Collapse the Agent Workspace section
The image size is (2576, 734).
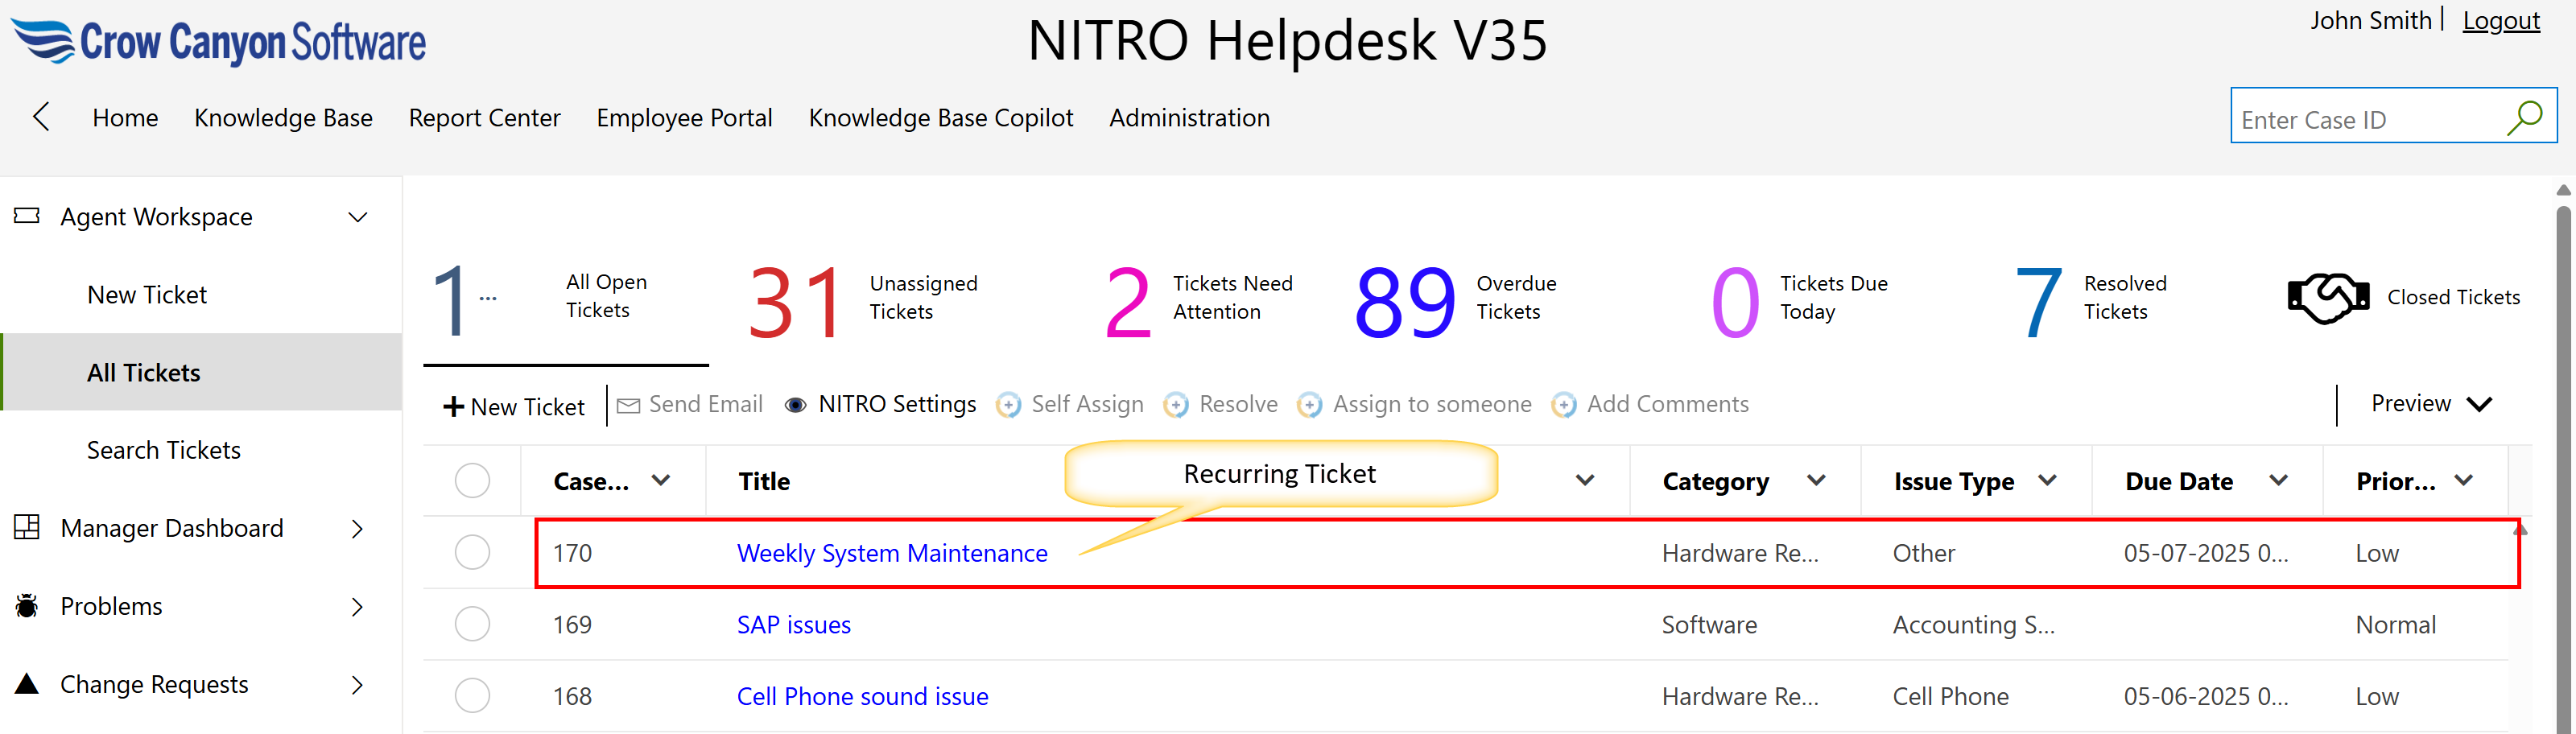[x=357, y=217]
